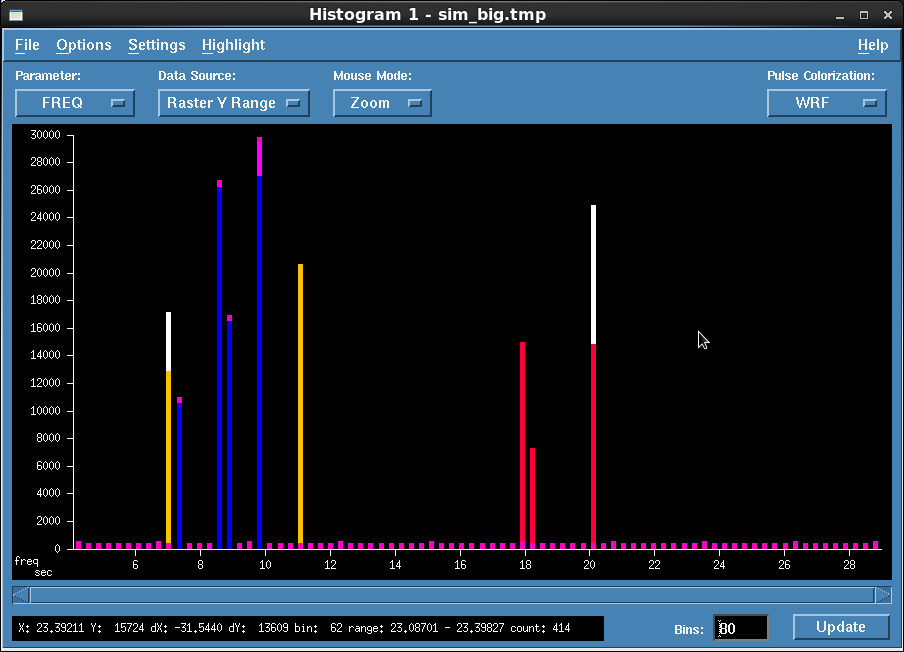Viewport: 904px width, 652px height.
Task: Click the right arrow of horizontal scrollbar
Action: (x=883, y=595)
